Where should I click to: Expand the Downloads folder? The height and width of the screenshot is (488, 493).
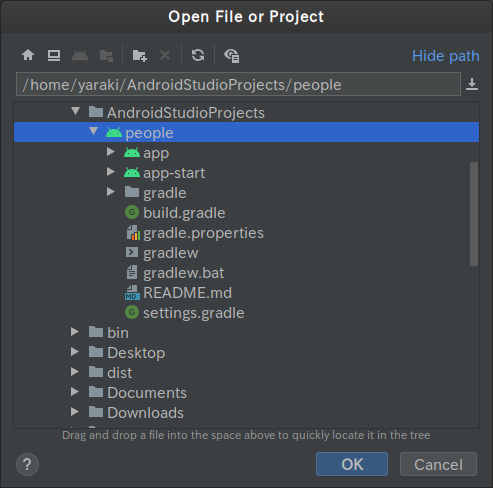point(75,412)
